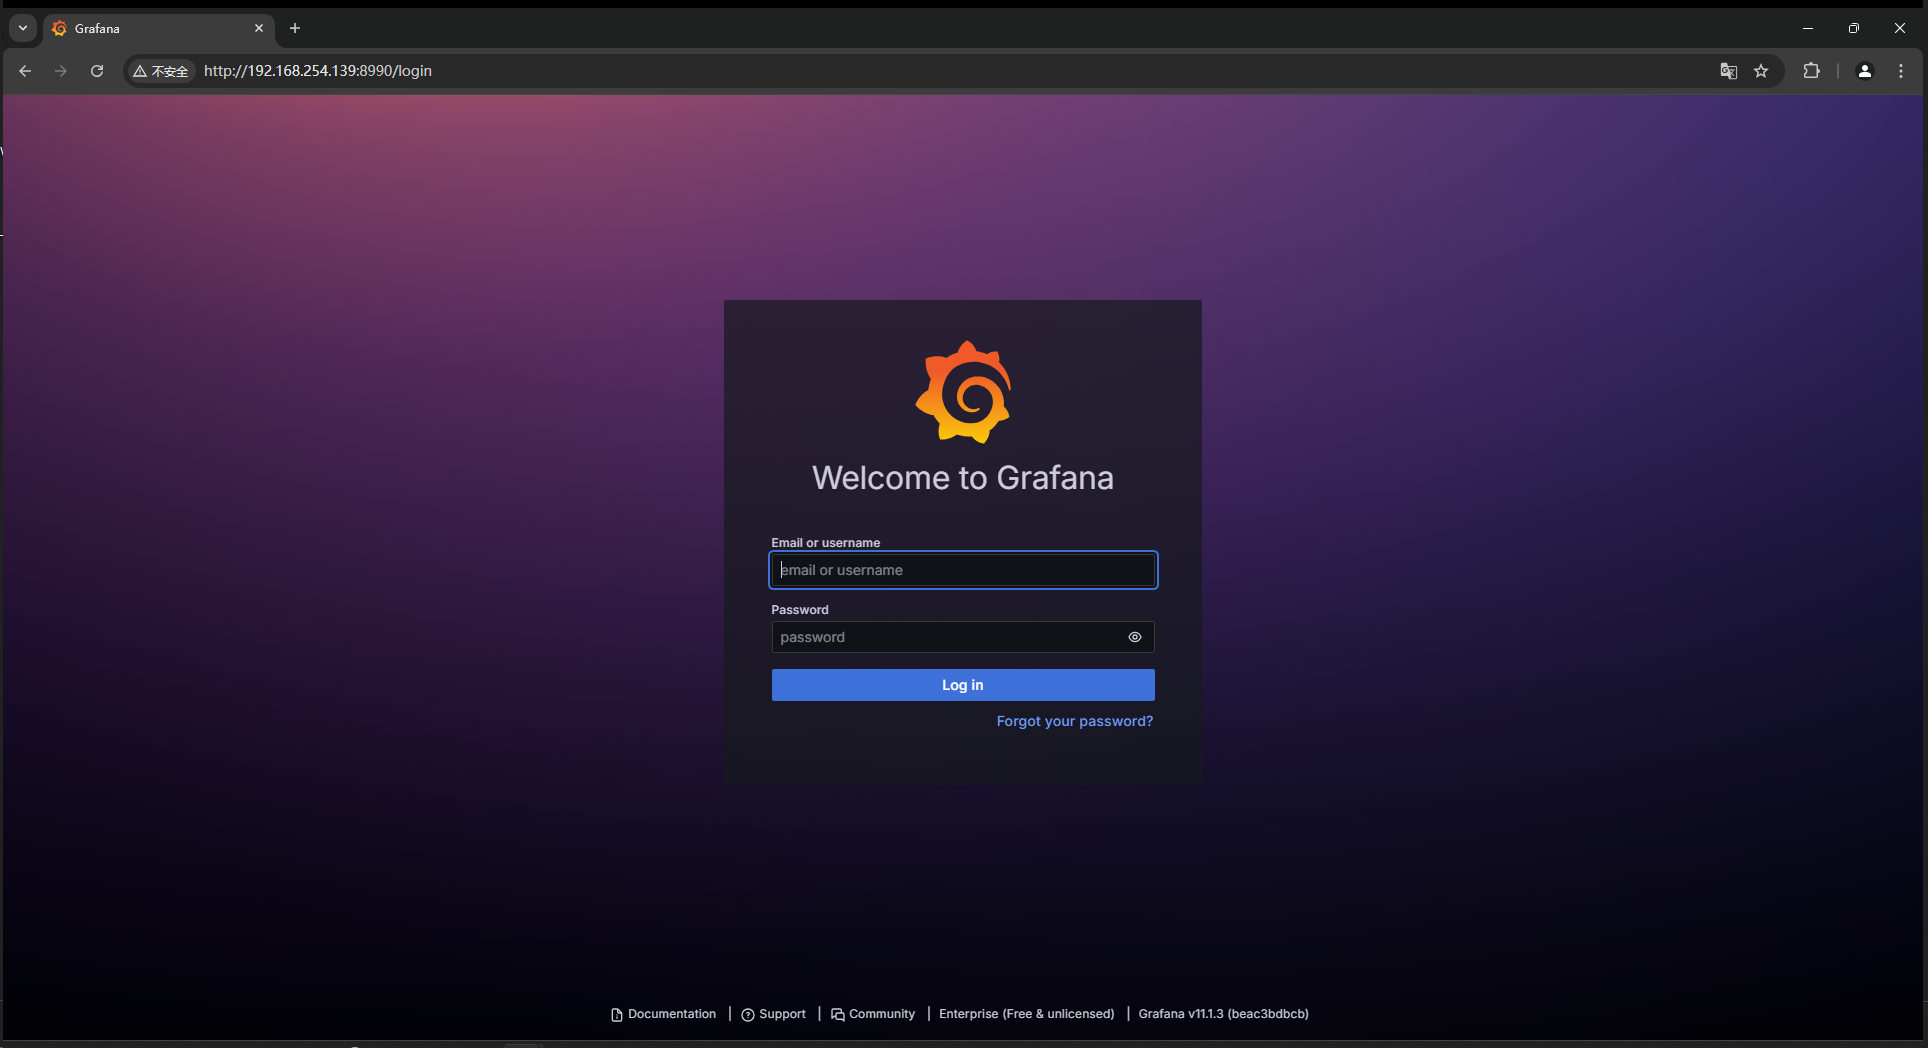Reload the Grafana login page
Screen dimensions: 1928x1048
tap(97, 71)
